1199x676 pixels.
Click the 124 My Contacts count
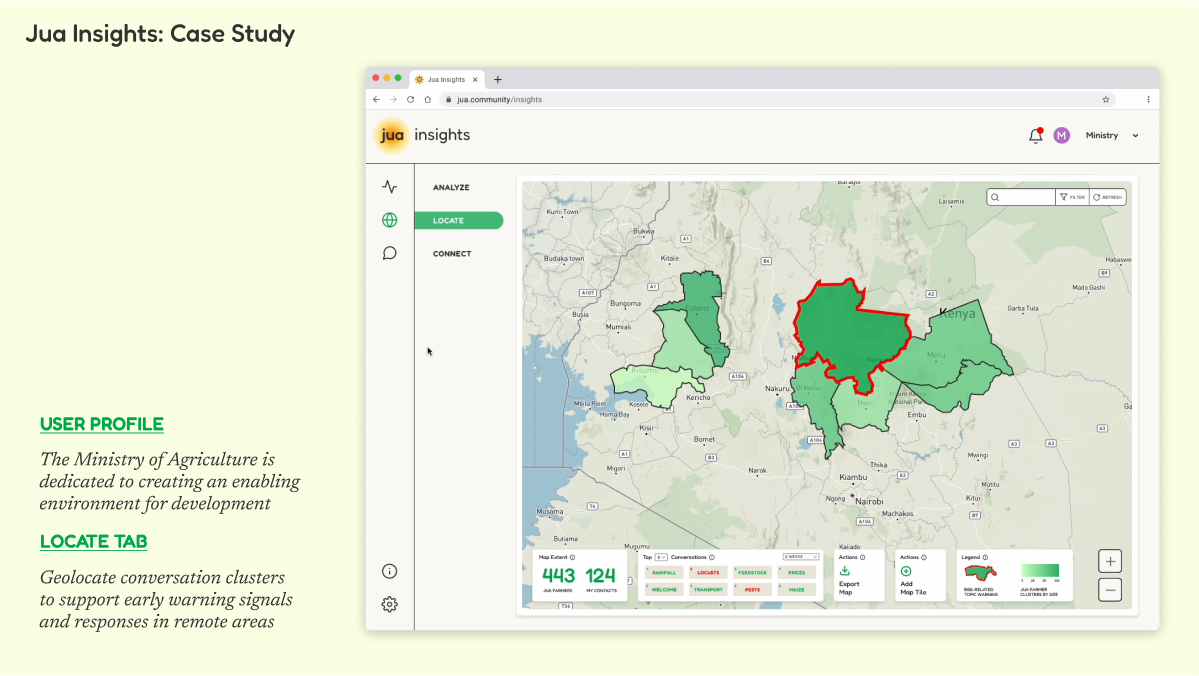600,576
